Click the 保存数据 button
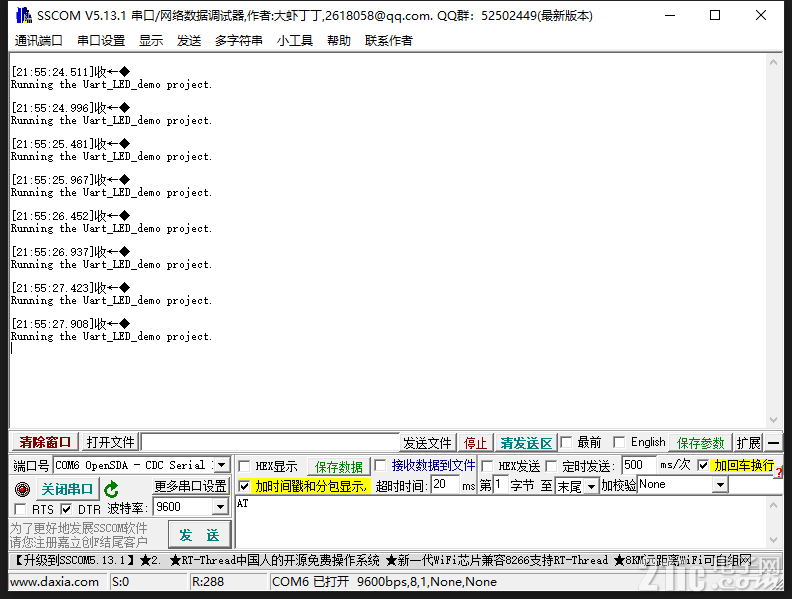 338,466
